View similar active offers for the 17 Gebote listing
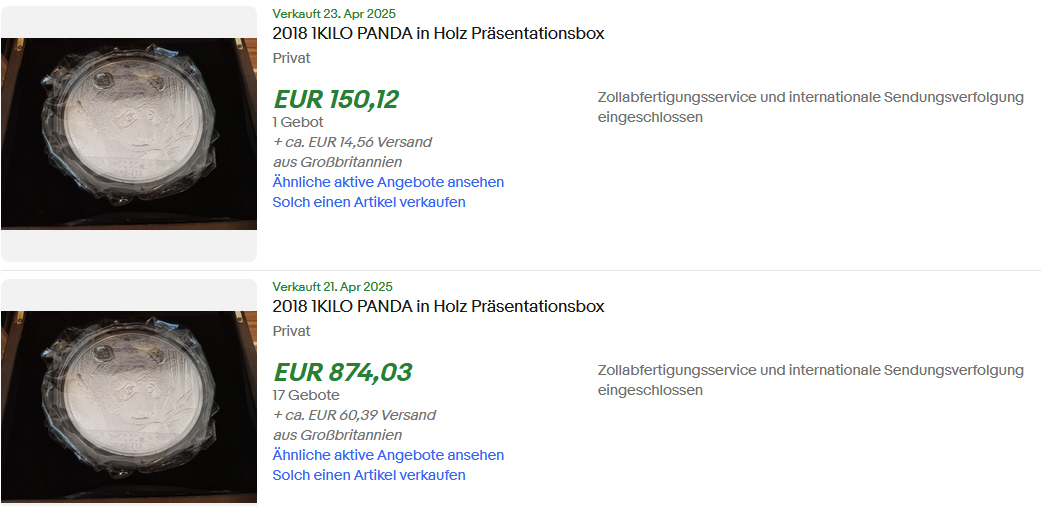Viewport: 1041px width, 506px height. pyautogui.click(x=388, y=455)
